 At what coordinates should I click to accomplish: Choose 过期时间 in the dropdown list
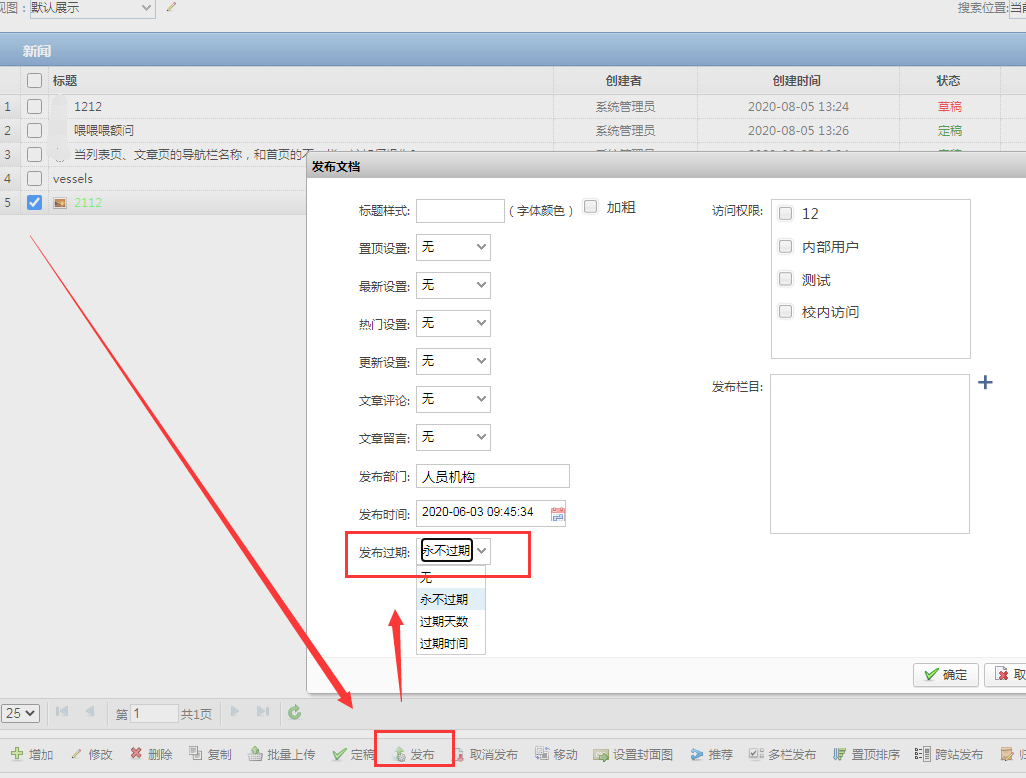(x=444, y=643)
